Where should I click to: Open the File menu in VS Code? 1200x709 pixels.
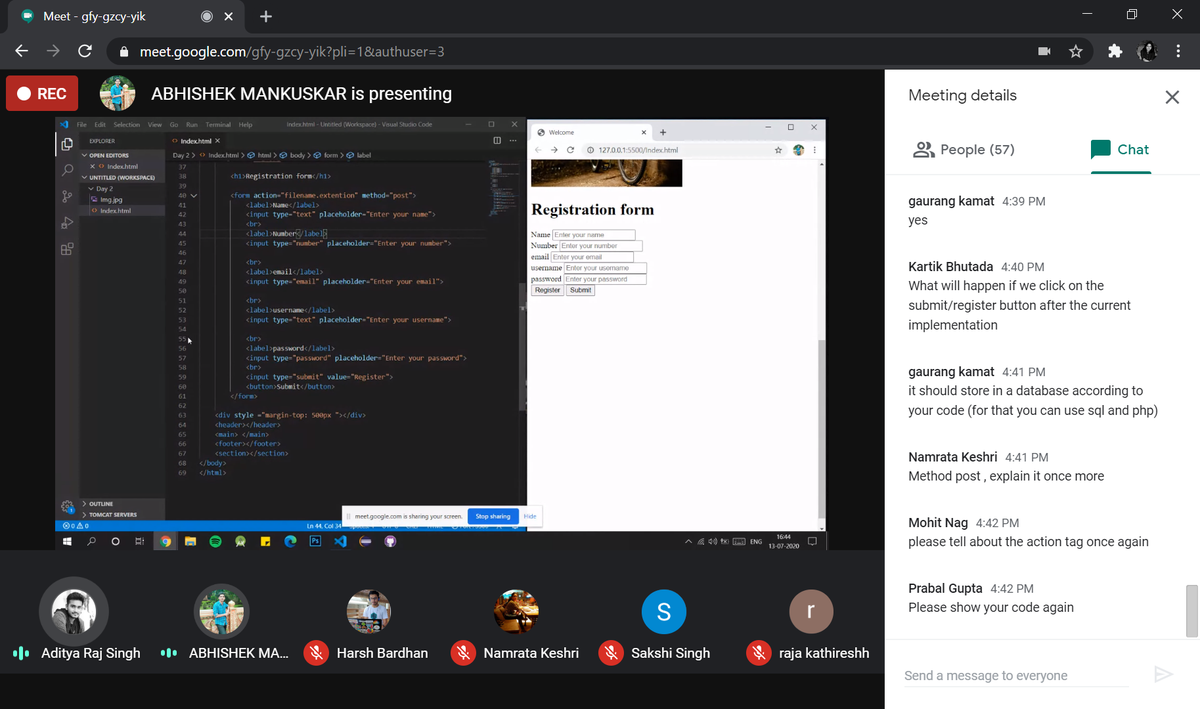82,125
